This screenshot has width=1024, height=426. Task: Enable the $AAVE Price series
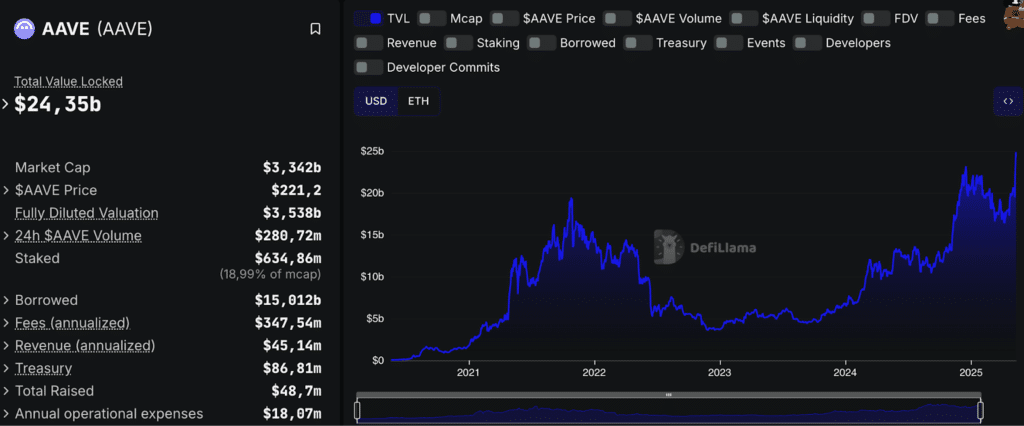coord(504,18)
